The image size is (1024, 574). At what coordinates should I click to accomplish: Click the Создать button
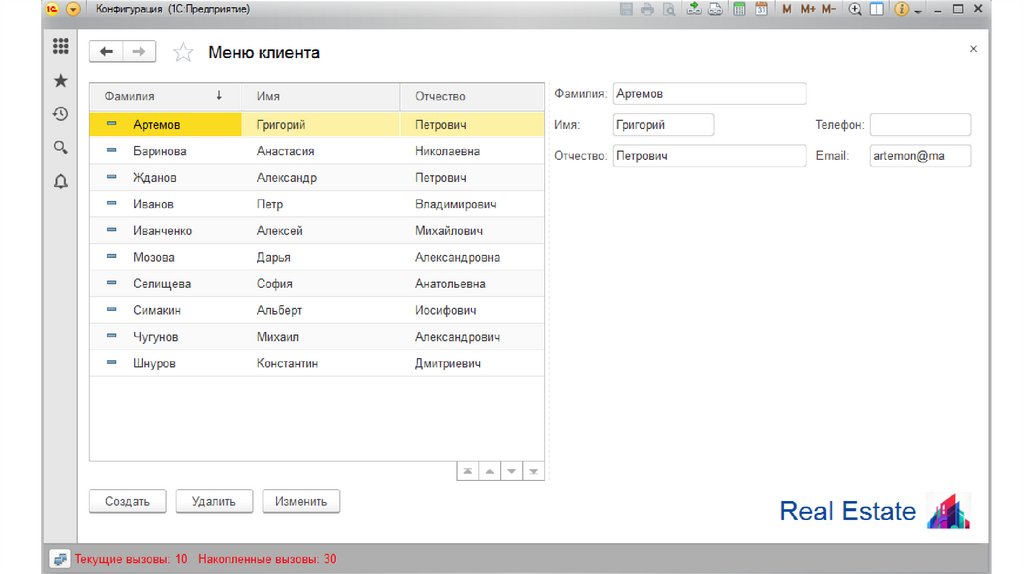pyautogui.click(x=127, y=502)
